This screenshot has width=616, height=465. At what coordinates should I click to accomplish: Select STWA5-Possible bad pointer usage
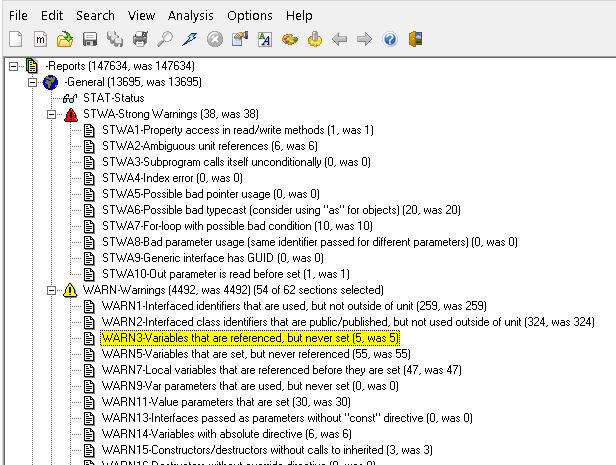(211, 194)
